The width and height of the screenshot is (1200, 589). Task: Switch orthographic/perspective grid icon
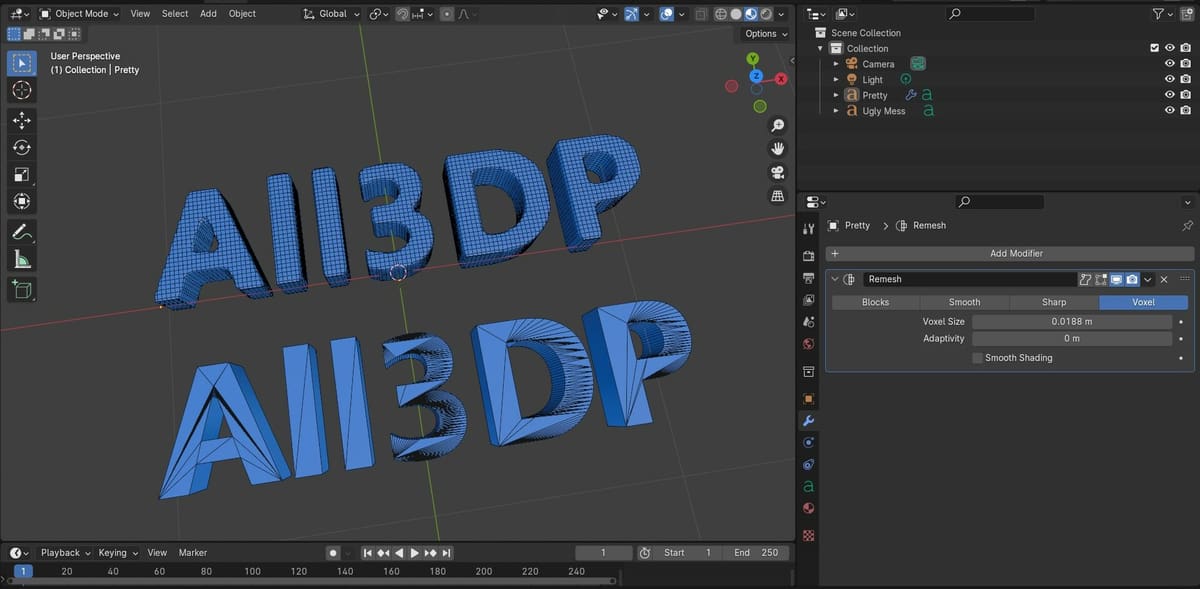click(x=778, y=196)
